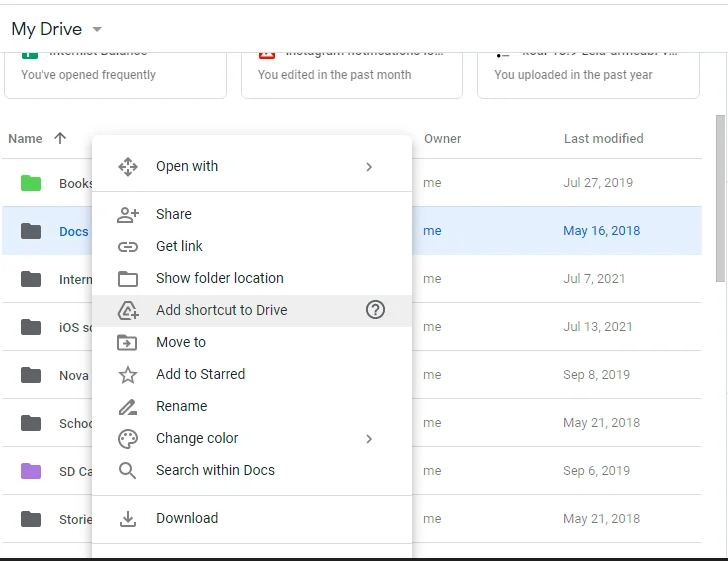The image size is (728, 561).
Task: Click the Schoo folder icon
Action: click(x=31, y=423)
